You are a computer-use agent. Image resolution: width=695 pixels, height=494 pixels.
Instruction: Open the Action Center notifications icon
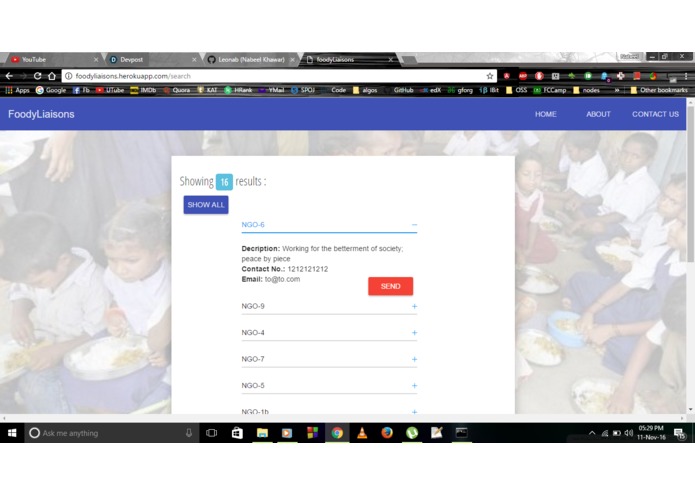[680, 433]
